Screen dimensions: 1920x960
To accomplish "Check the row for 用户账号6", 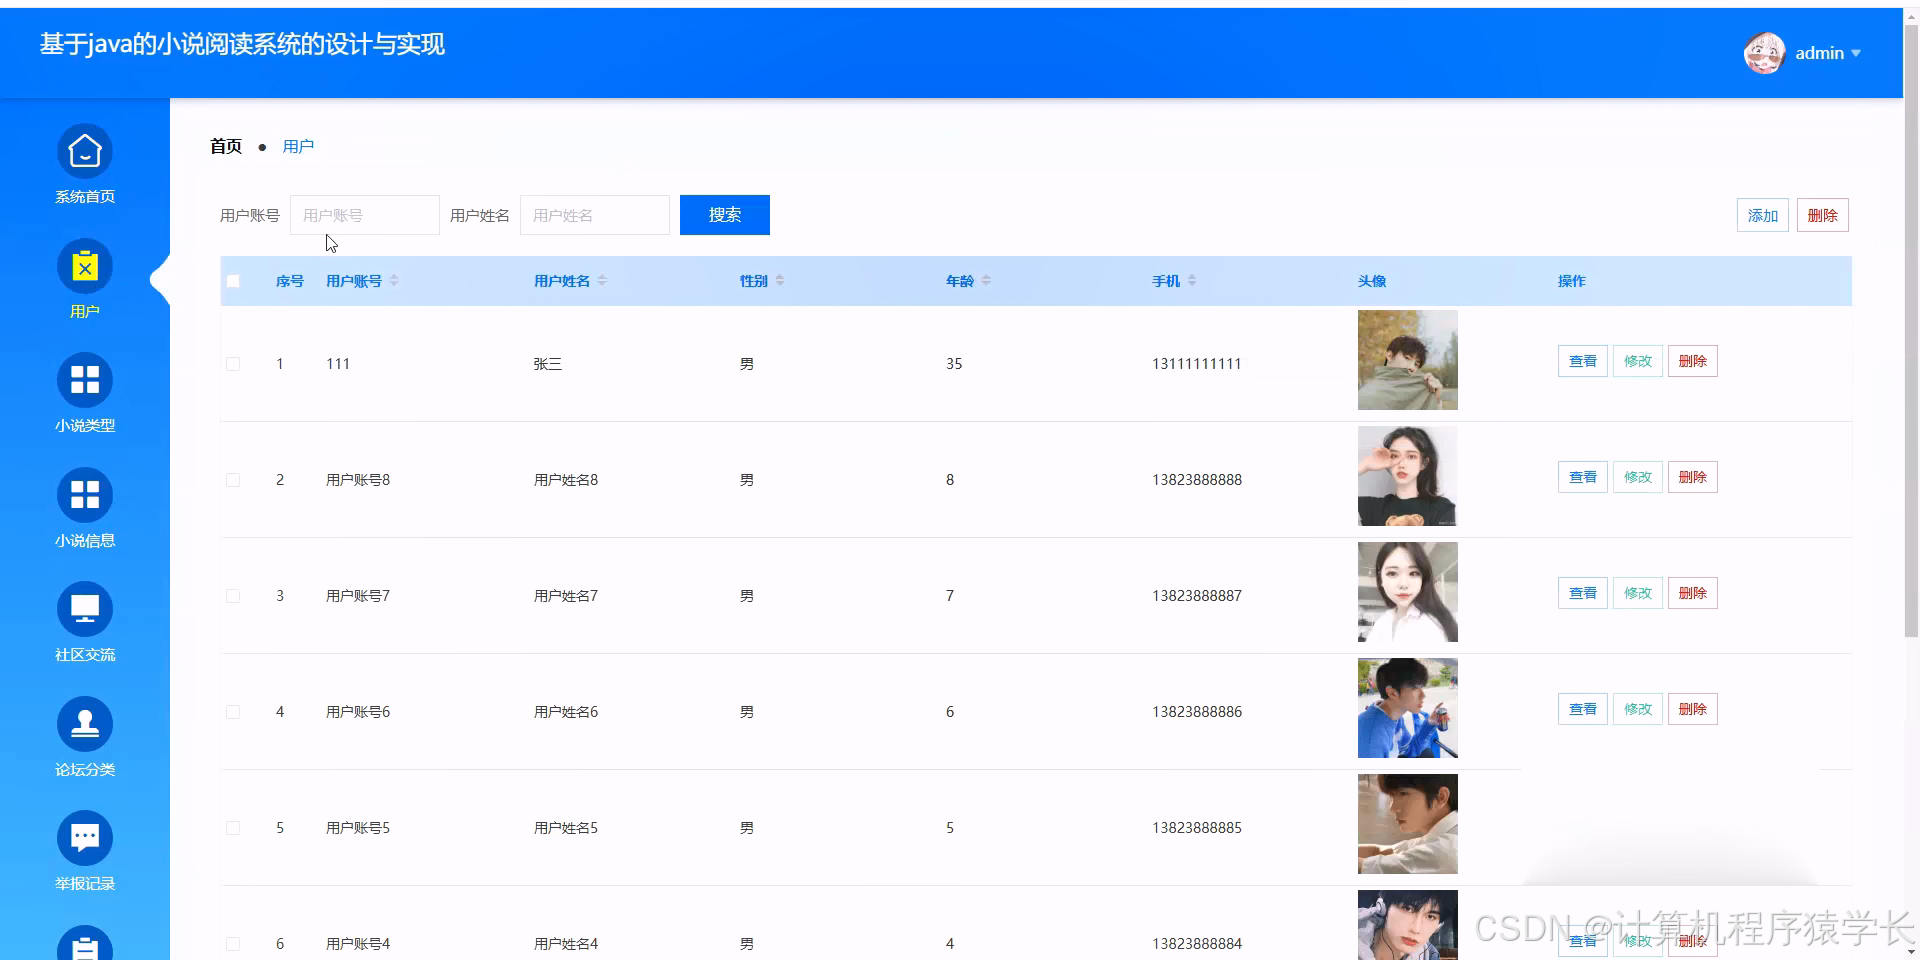I will [233, 712].
